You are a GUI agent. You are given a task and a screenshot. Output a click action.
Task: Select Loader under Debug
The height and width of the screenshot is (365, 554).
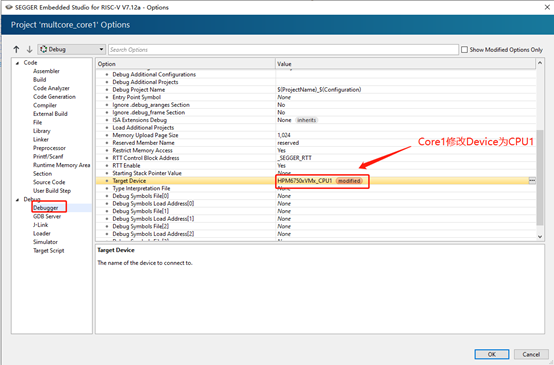(x=42, y=233)
